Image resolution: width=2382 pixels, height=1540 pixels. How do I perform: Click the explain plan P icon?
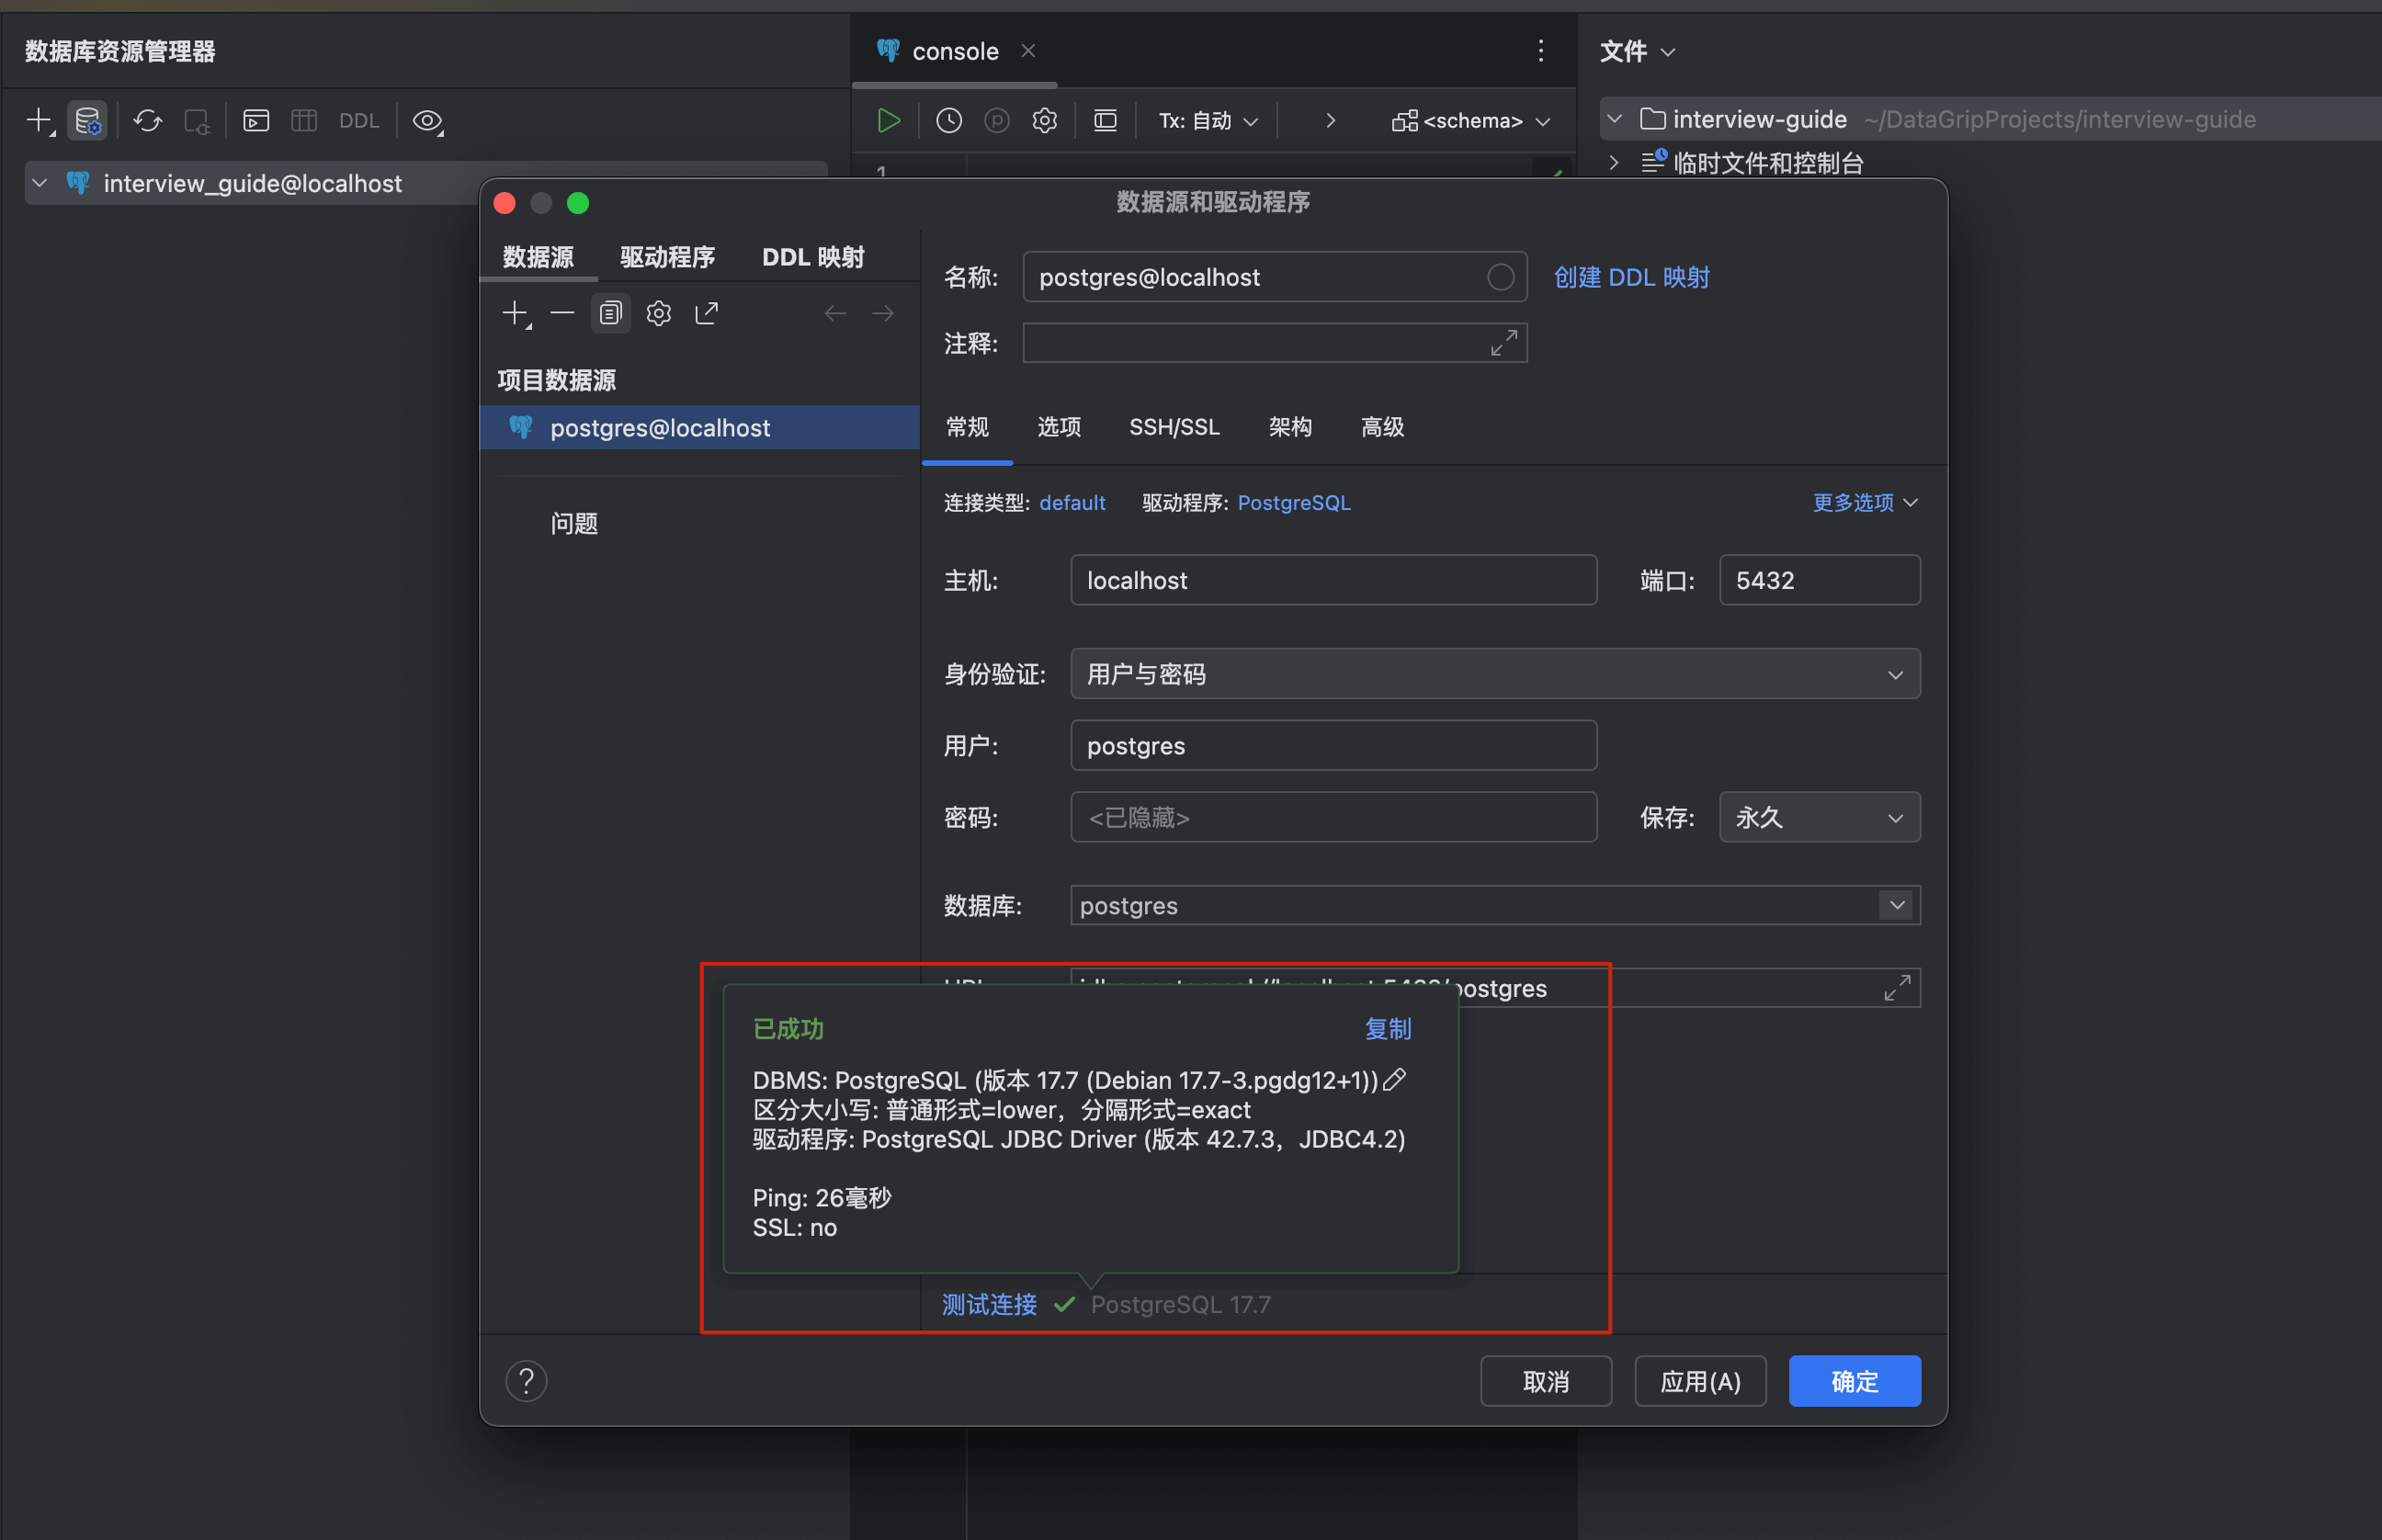[x=997, y=121]
